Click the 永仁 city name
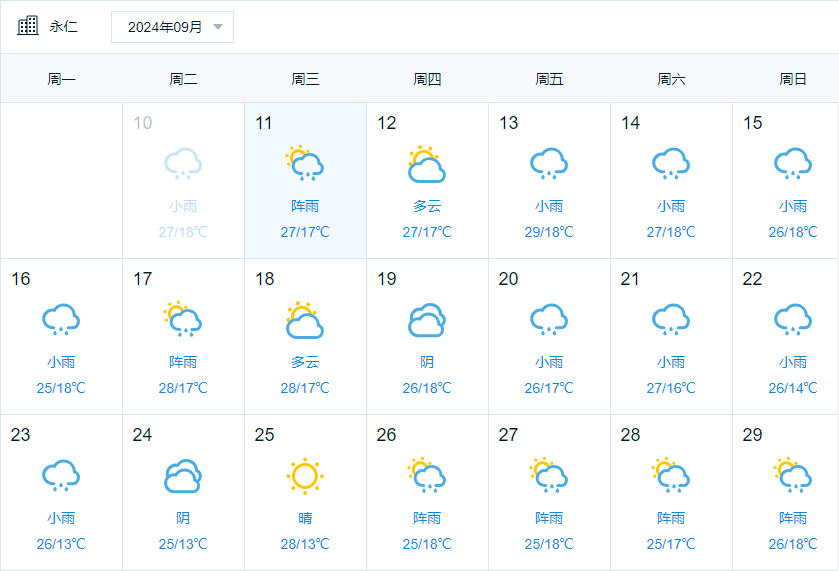 (x=63, y=27)
